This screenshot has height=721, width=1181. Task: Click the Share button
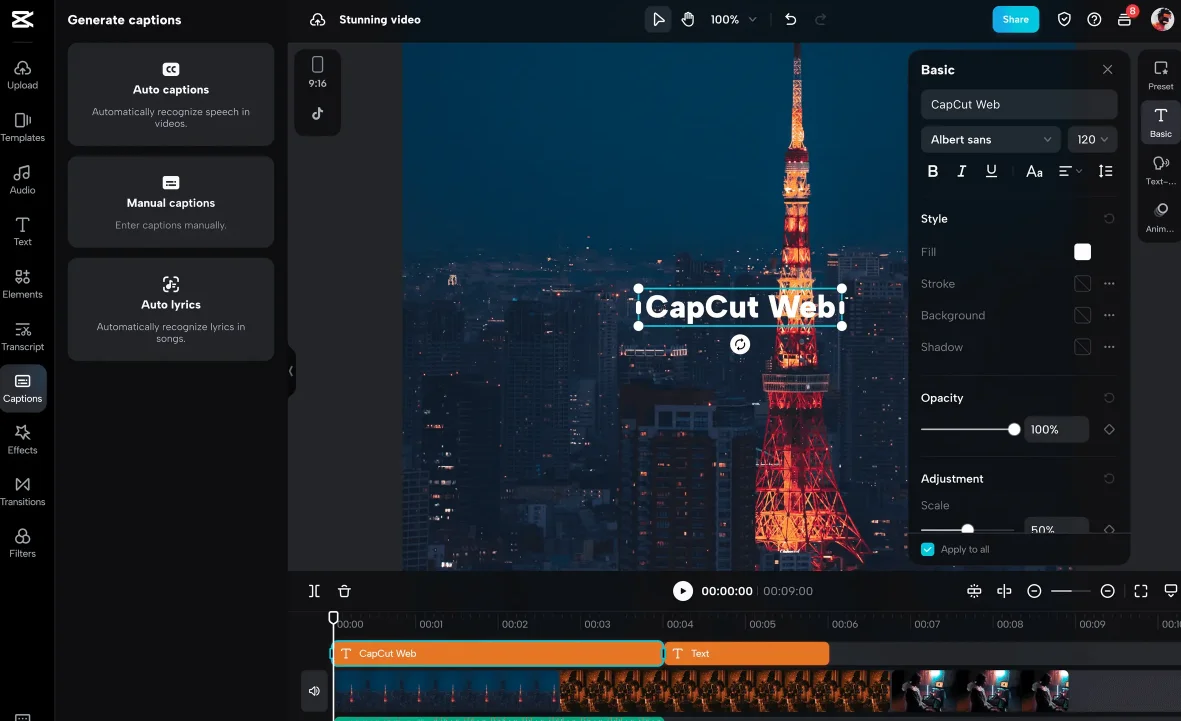(1015, 20)
